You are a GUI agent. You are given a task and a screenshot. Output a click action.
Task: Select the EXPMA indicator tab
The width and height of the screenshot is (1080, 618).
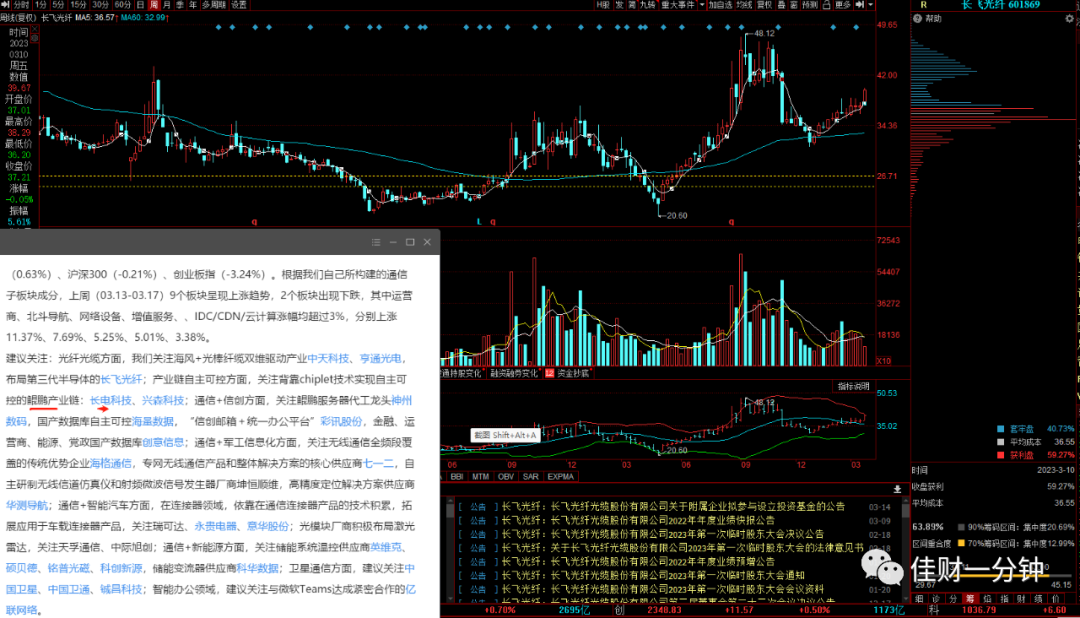[x=560, y=476]
